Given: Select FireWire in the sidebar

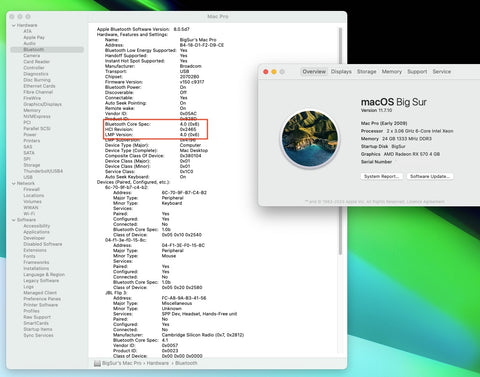Looking at the screenshot, I should [x=32, y=98].
